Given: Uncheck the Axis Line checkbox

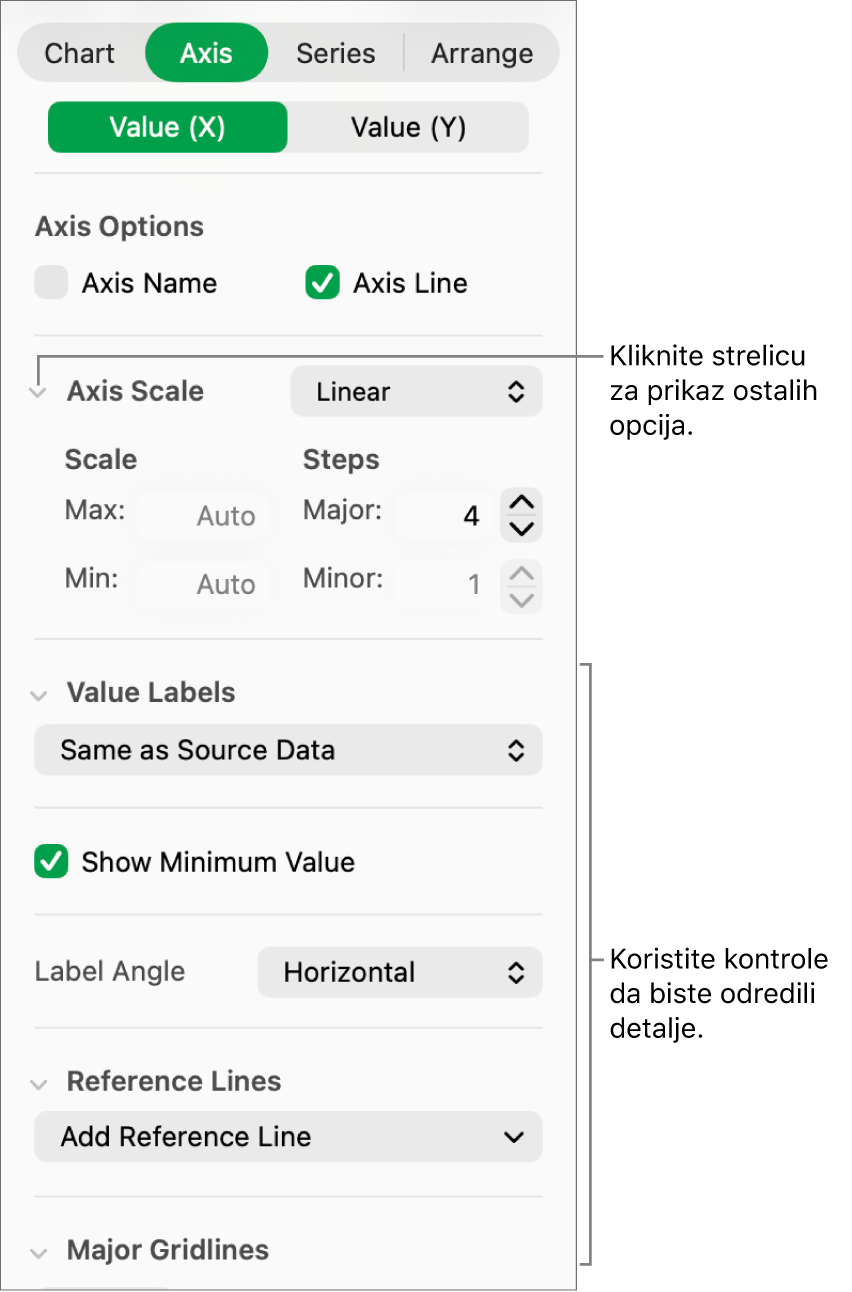Looking at the screenshot, I should click(x=322, y=284).
